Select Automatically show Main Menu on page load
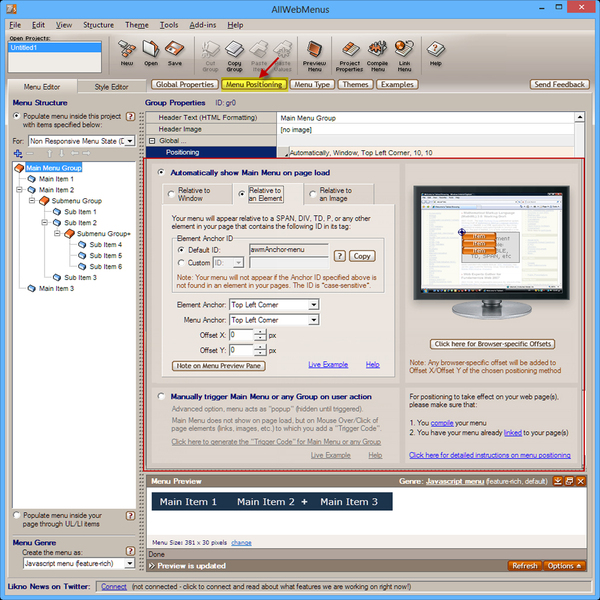600x600 pixels. [x=161, y=173]
